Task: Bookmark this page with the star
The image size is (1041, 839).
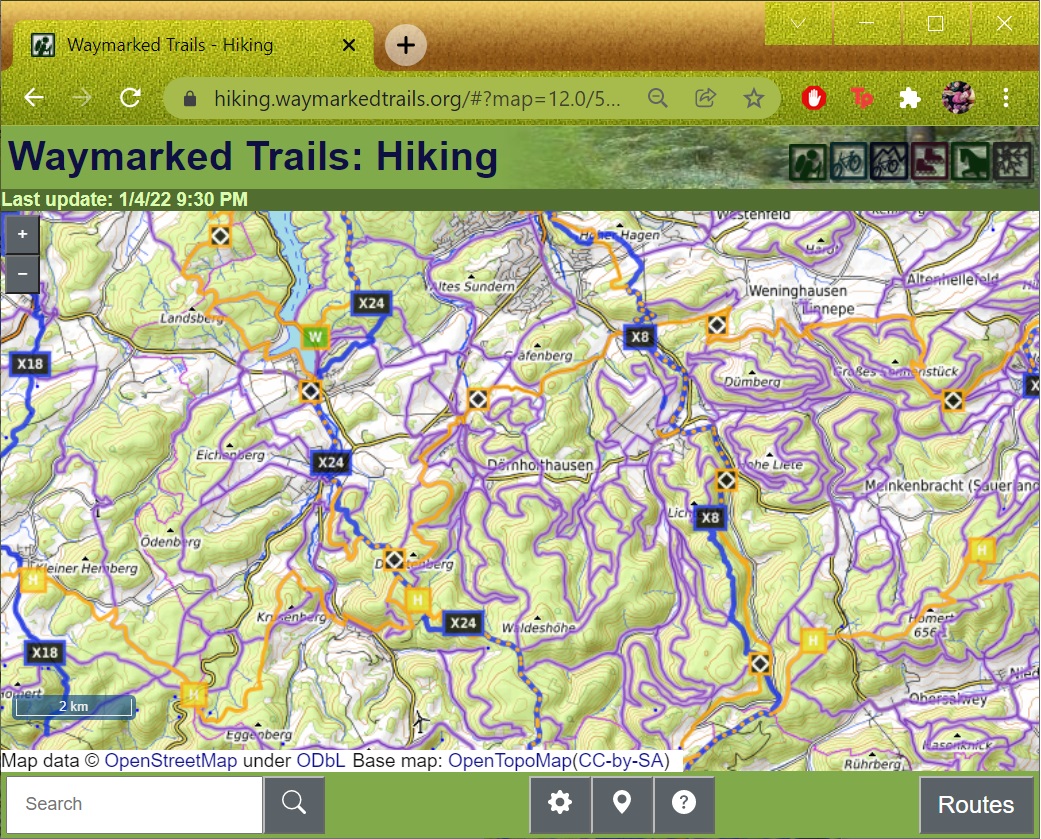Action: (x=754, y=98)
